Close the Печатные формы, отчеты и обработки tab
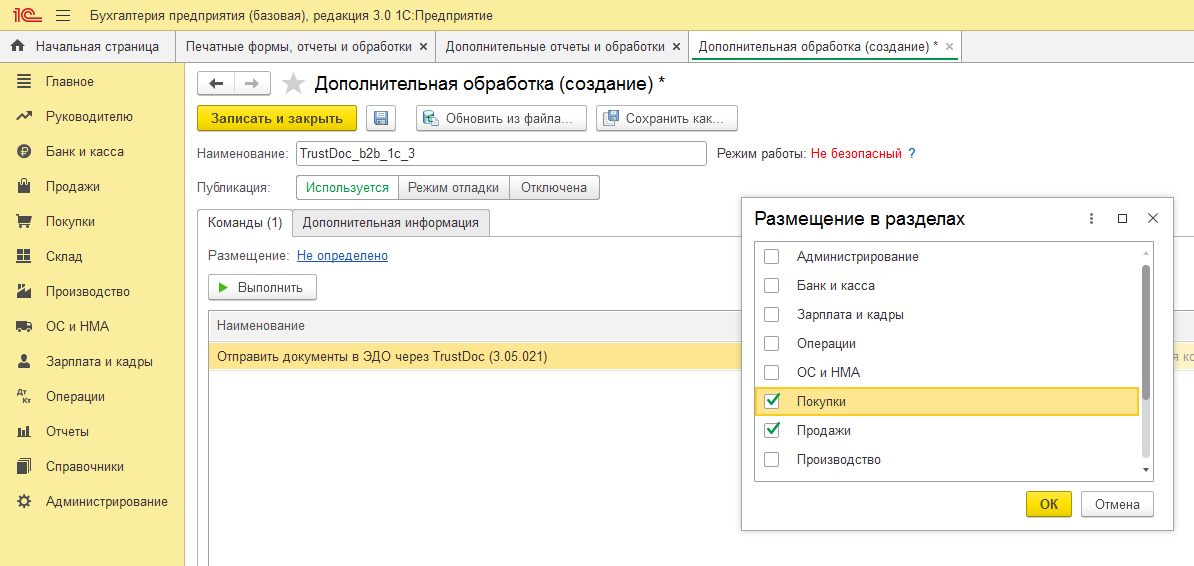The width and height of the screenshot is (1194, 566). (423, 46)
